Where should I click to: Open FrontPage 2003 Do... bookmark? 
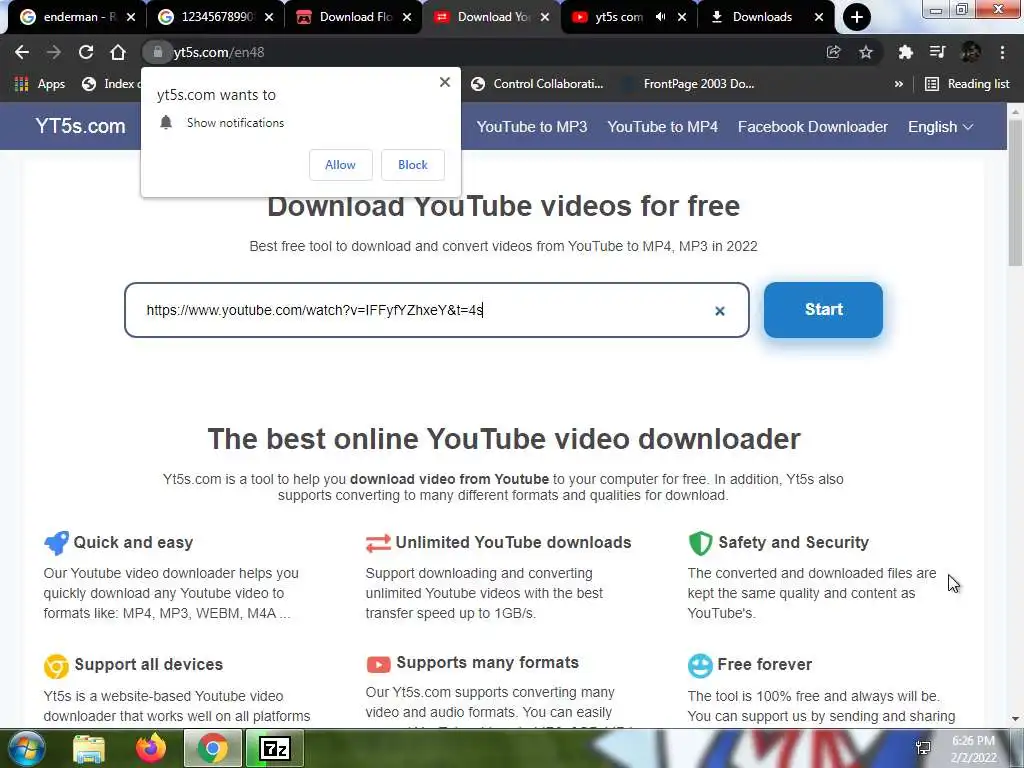pyautogui.click(x=690, y=84)
